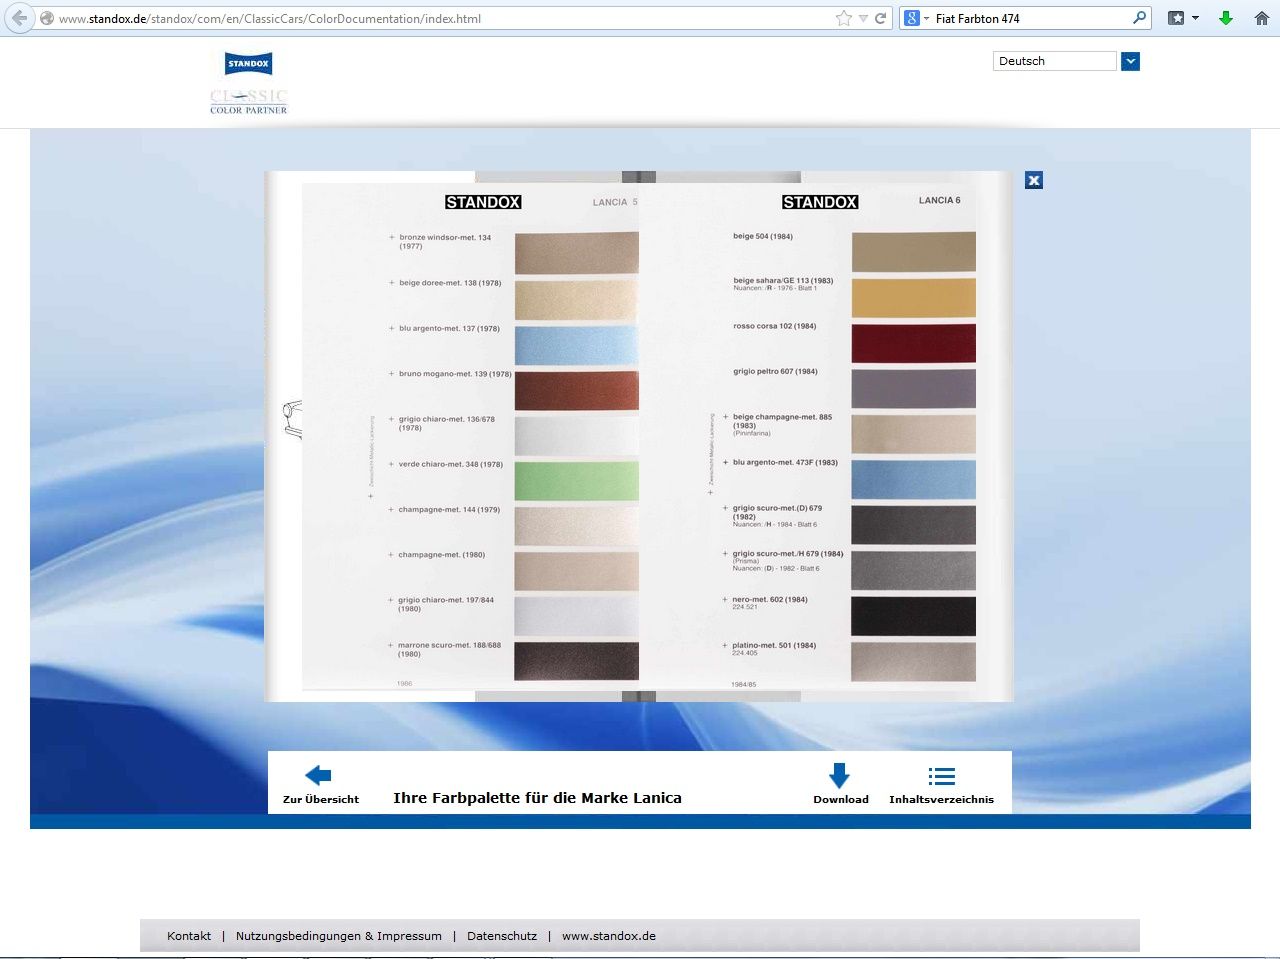
Task: Select the rosso corsa 102 swatch
Action: pyautogui.click(x=913, y=343)
